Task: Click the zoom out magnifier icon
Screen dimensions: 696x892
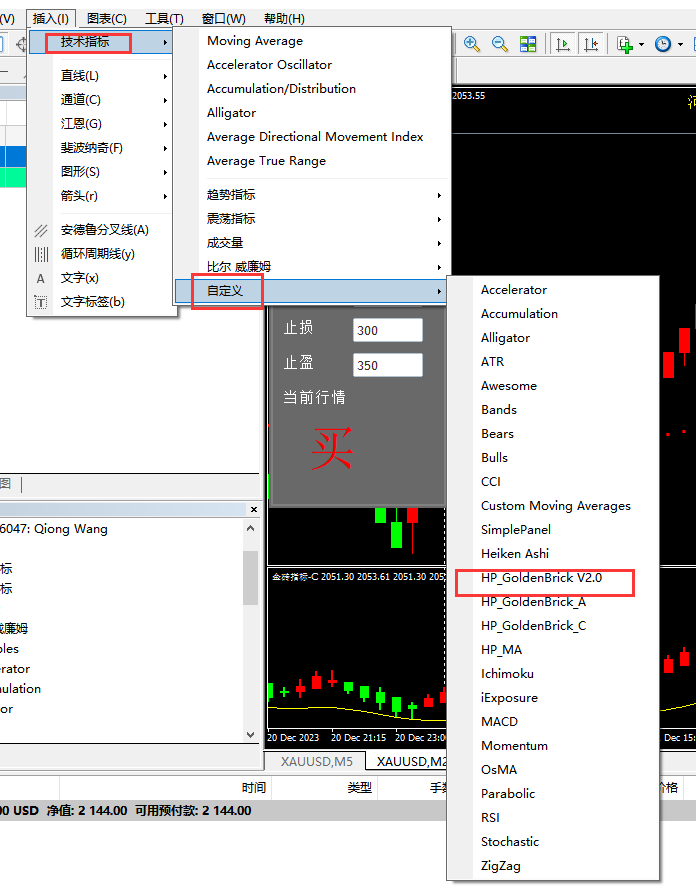Action: pos(500,44)
